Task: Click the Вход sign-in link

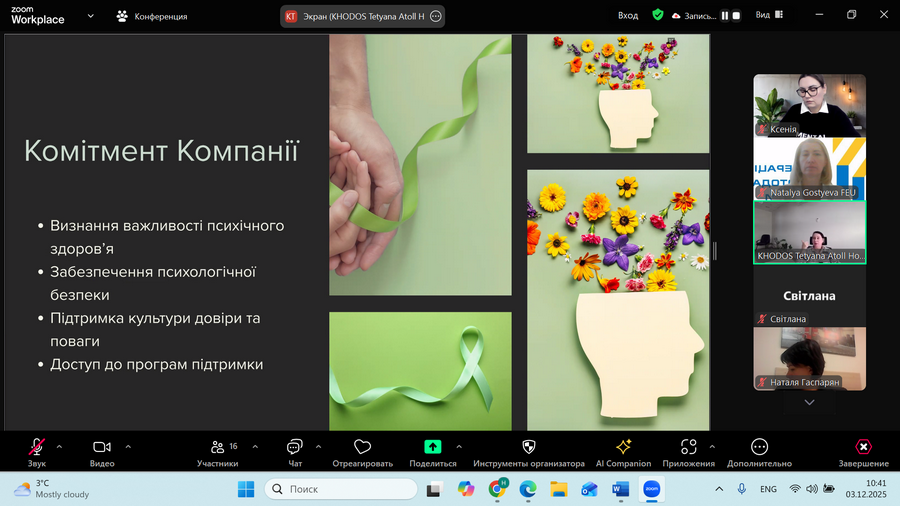Action: point(628,15)
